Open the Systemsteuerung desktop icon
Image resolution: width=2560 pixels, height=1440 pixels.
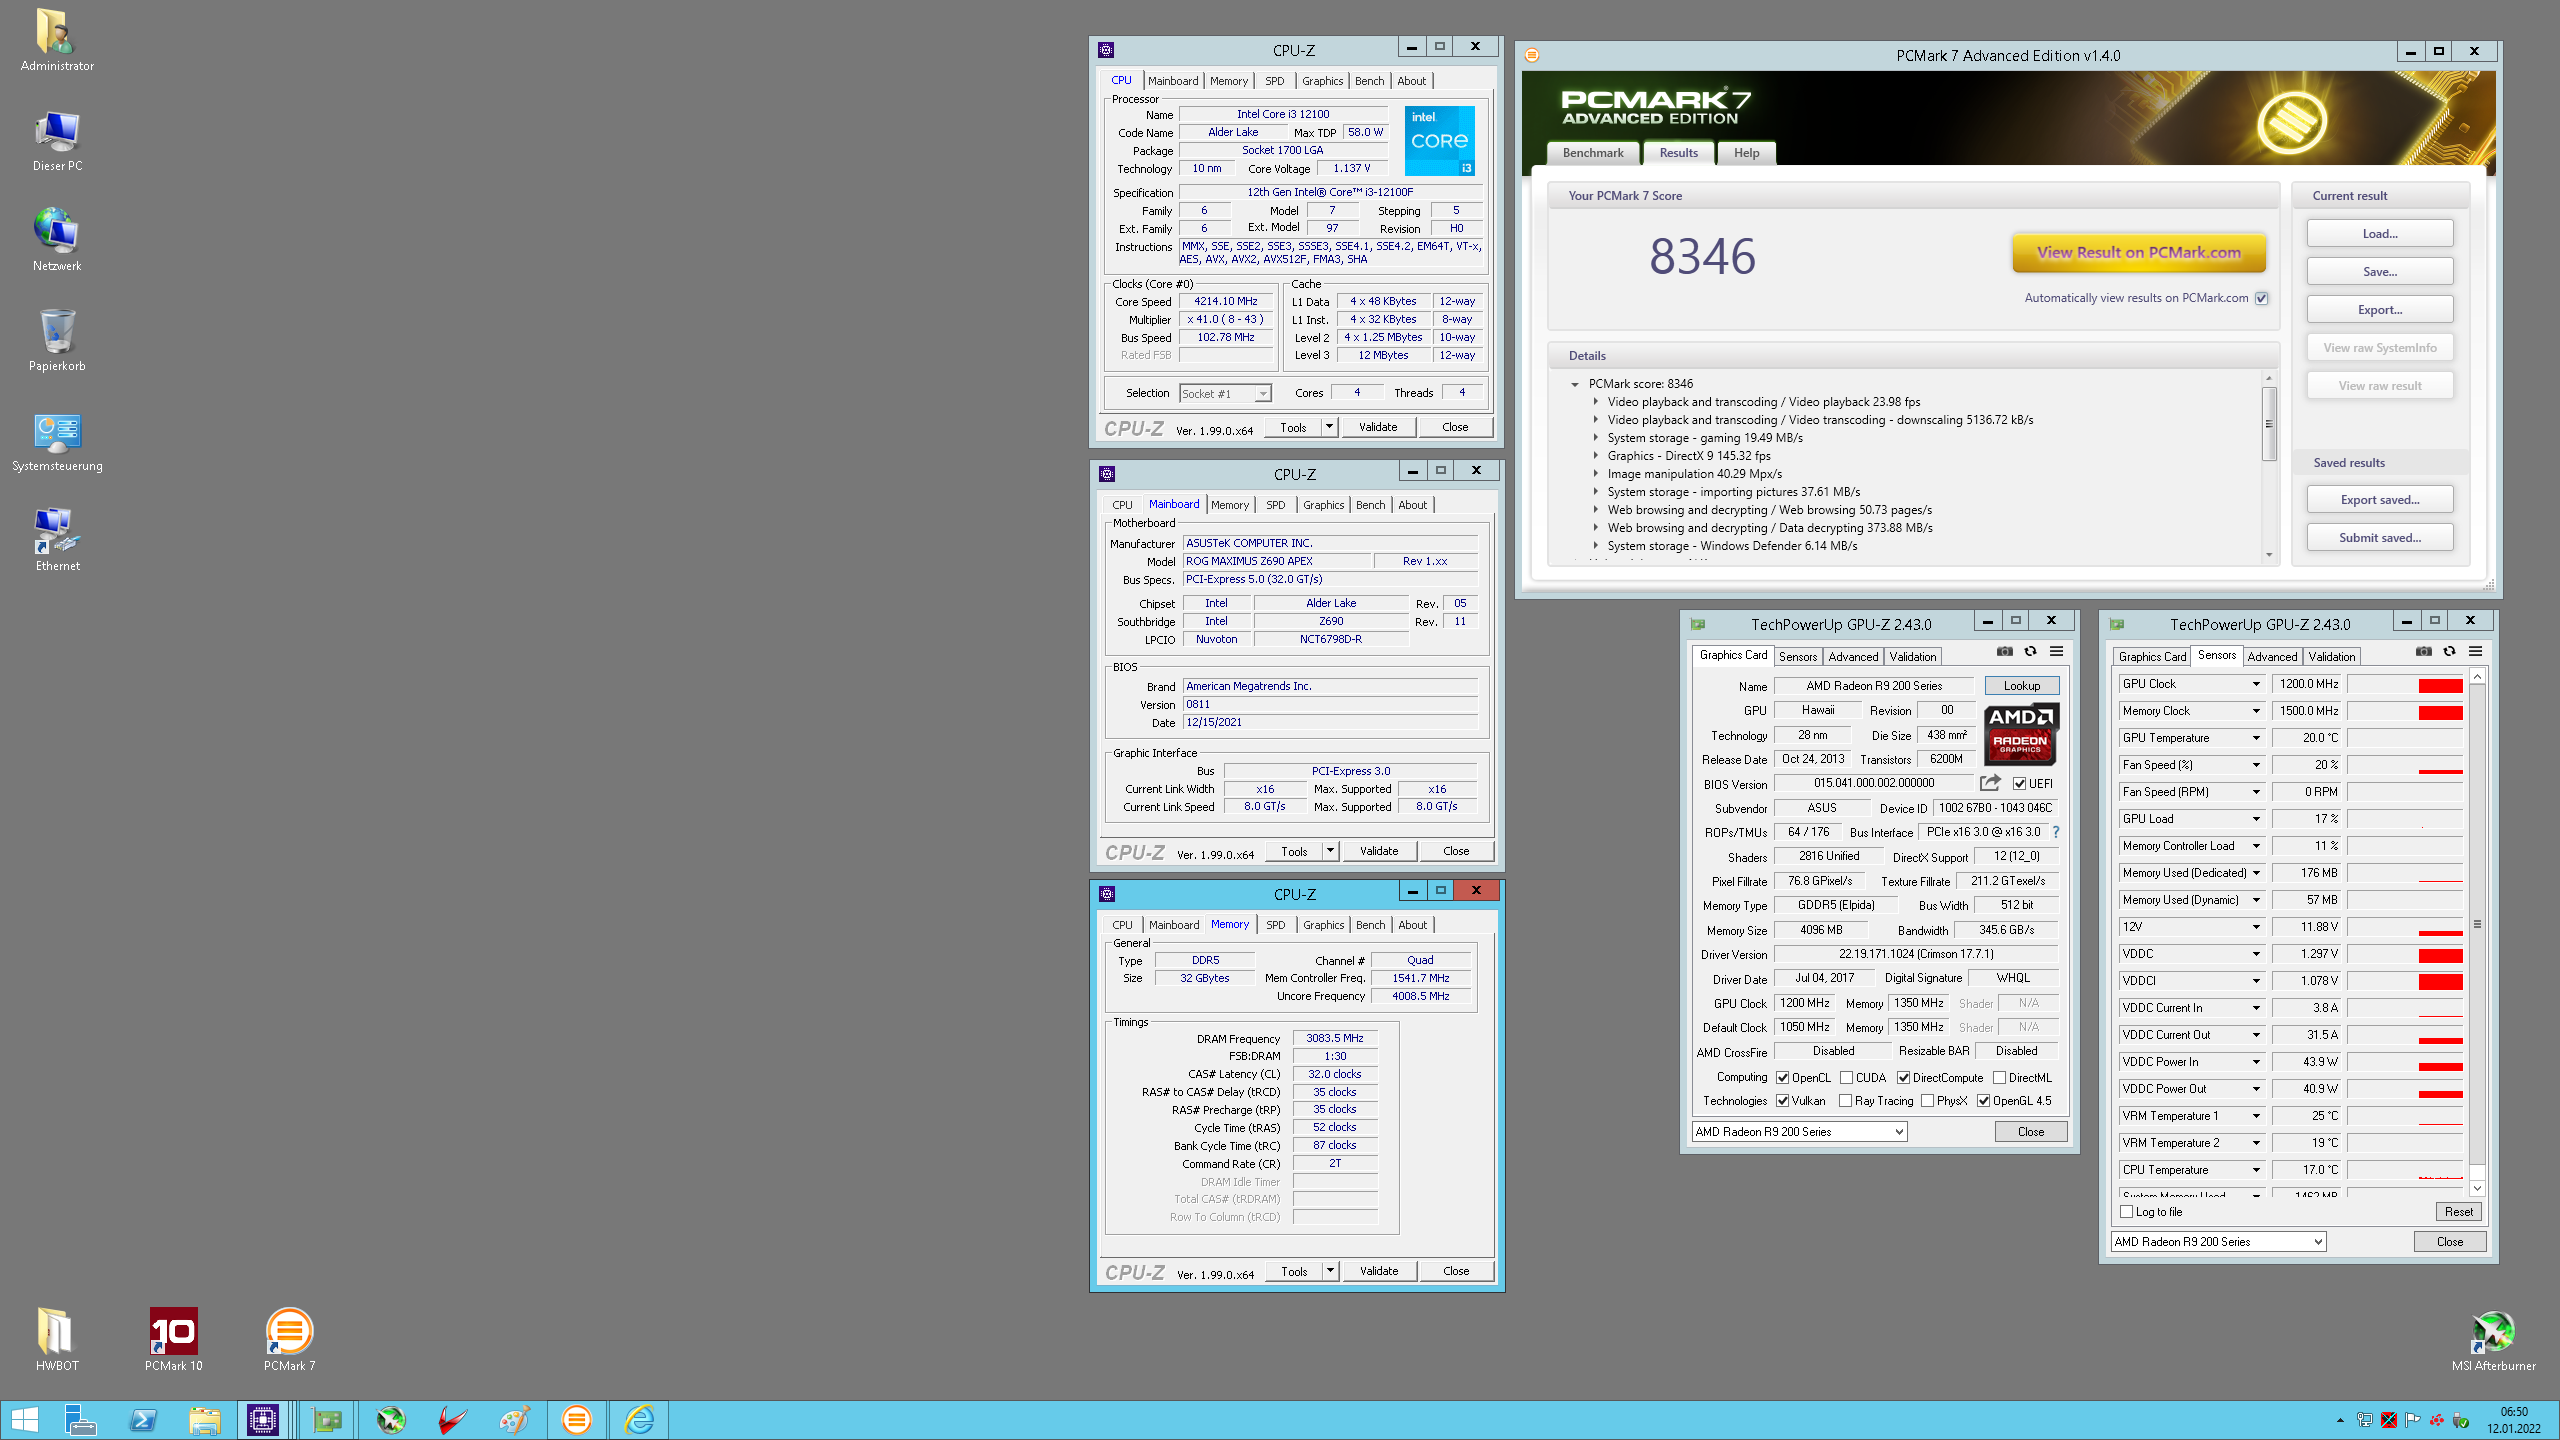[x=57, y=441]
